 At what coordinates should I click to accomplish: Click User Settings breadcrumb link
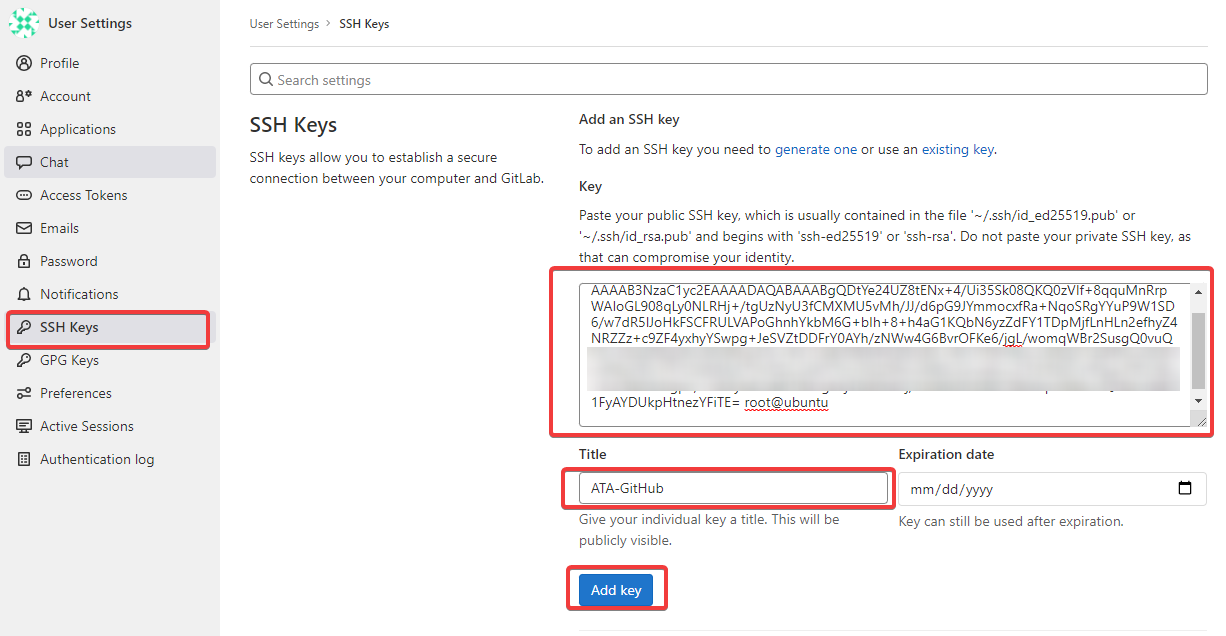285,24
